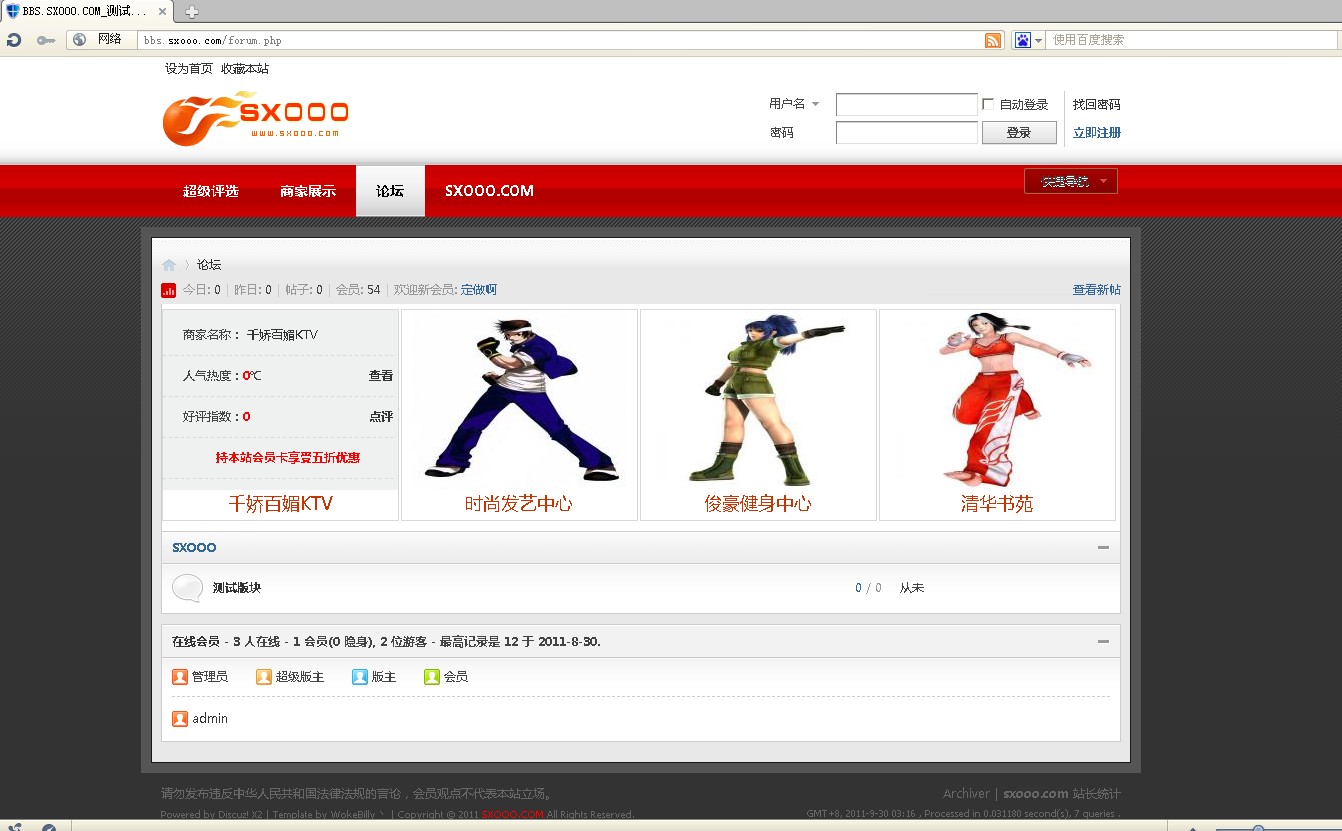Click the sxooo.com footer link
Image resolution: width=1342 pixels, height=831 pixels.
[1036, 794]
